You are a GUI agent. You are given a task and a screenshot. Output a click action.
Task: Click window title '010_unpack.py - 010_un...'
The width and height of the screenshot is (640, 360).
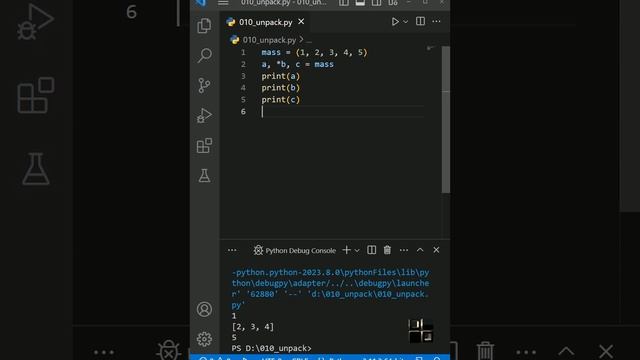[x=283, y=2]
